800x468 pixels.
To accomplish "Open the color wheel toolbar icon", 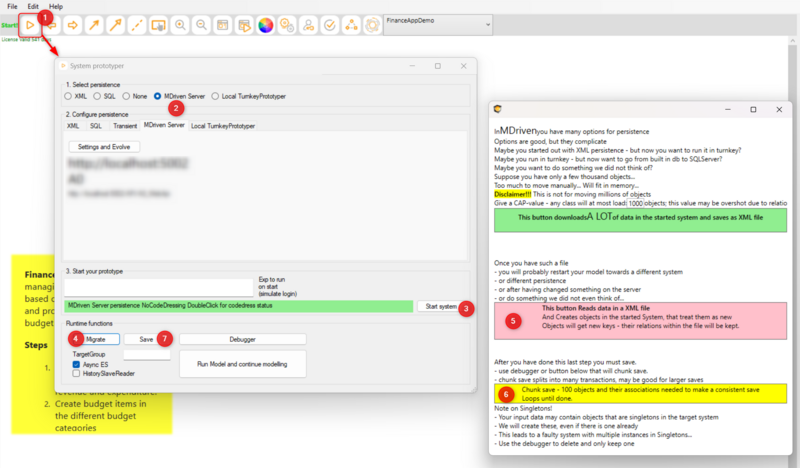I will [x=265, y=24].
